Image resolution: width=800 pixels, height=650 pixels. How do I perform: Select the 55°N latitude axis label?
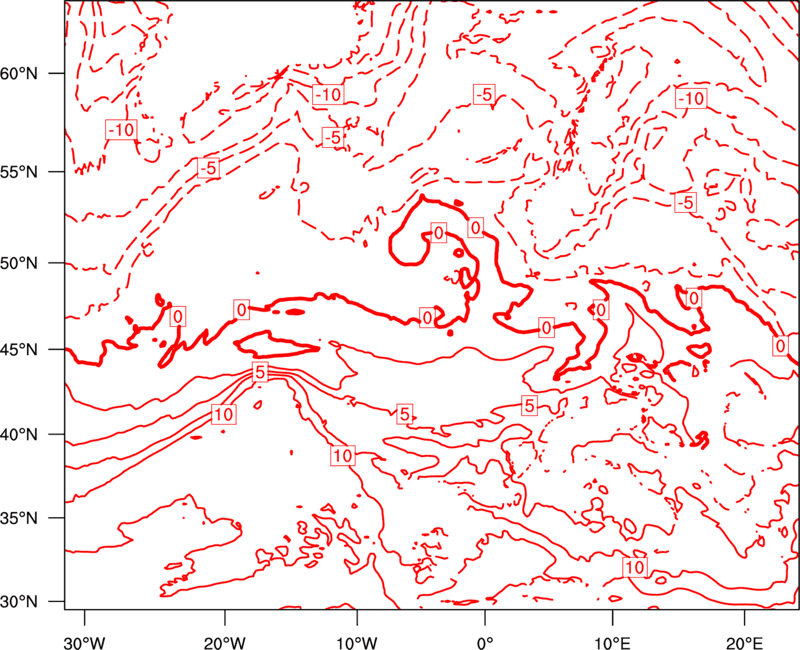(19, 172)
